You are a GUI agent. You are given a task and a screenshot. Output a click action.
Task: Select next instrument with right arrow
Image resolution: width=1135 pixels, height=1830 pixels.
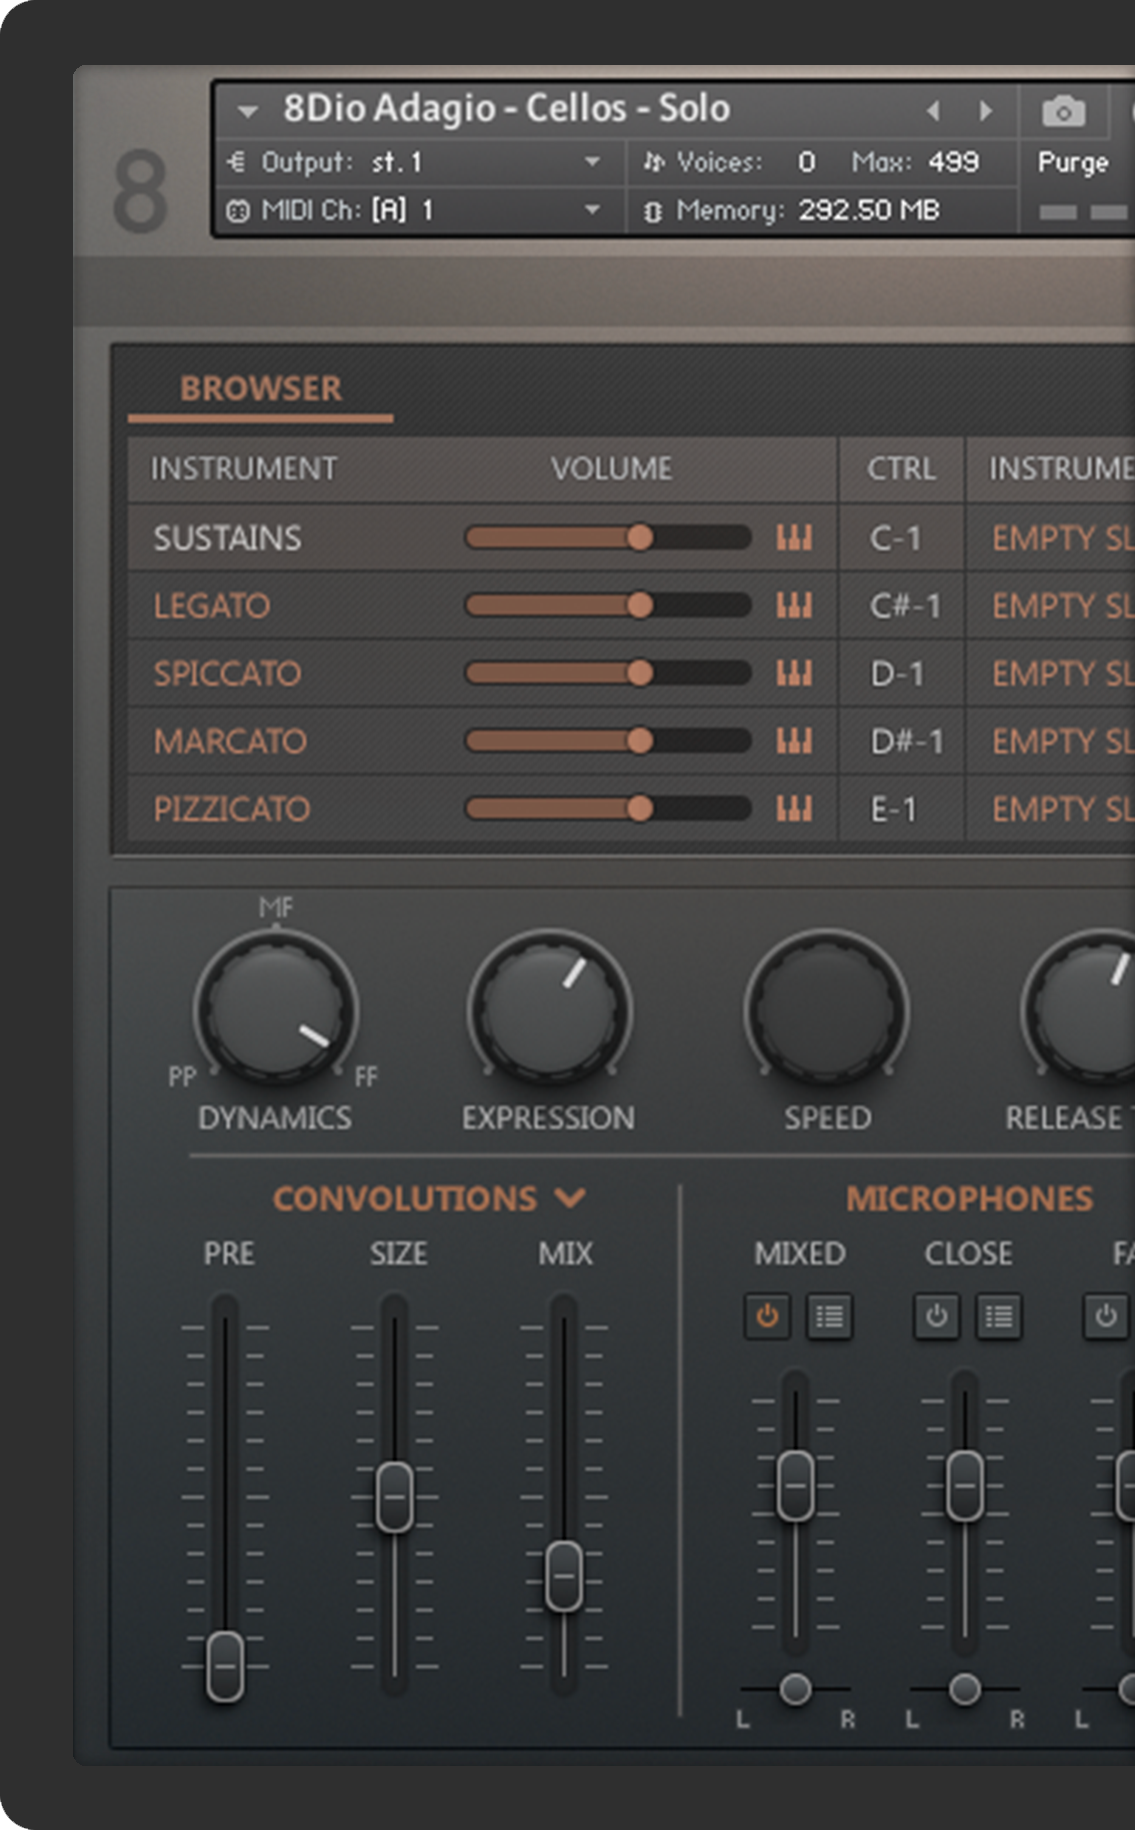pyautogui.click(x=986, y=111)
